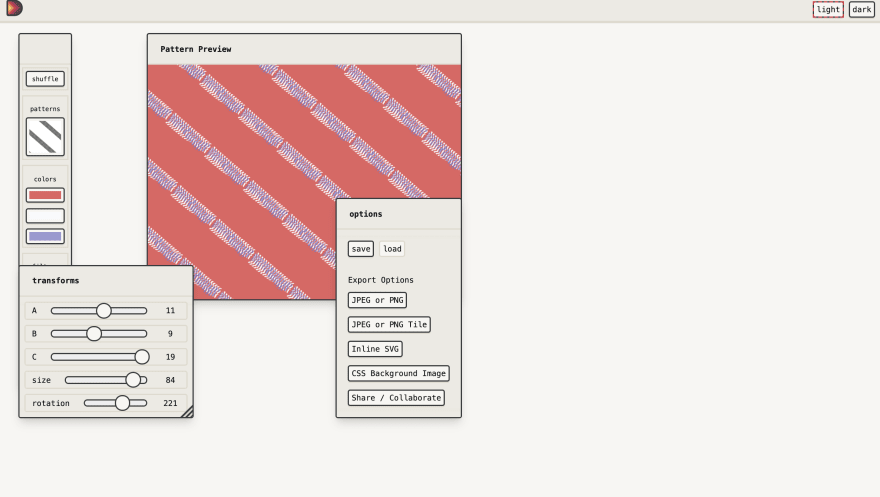Click the shuffle button
Viewport: 880px width, 497px height.
(45, 79)
